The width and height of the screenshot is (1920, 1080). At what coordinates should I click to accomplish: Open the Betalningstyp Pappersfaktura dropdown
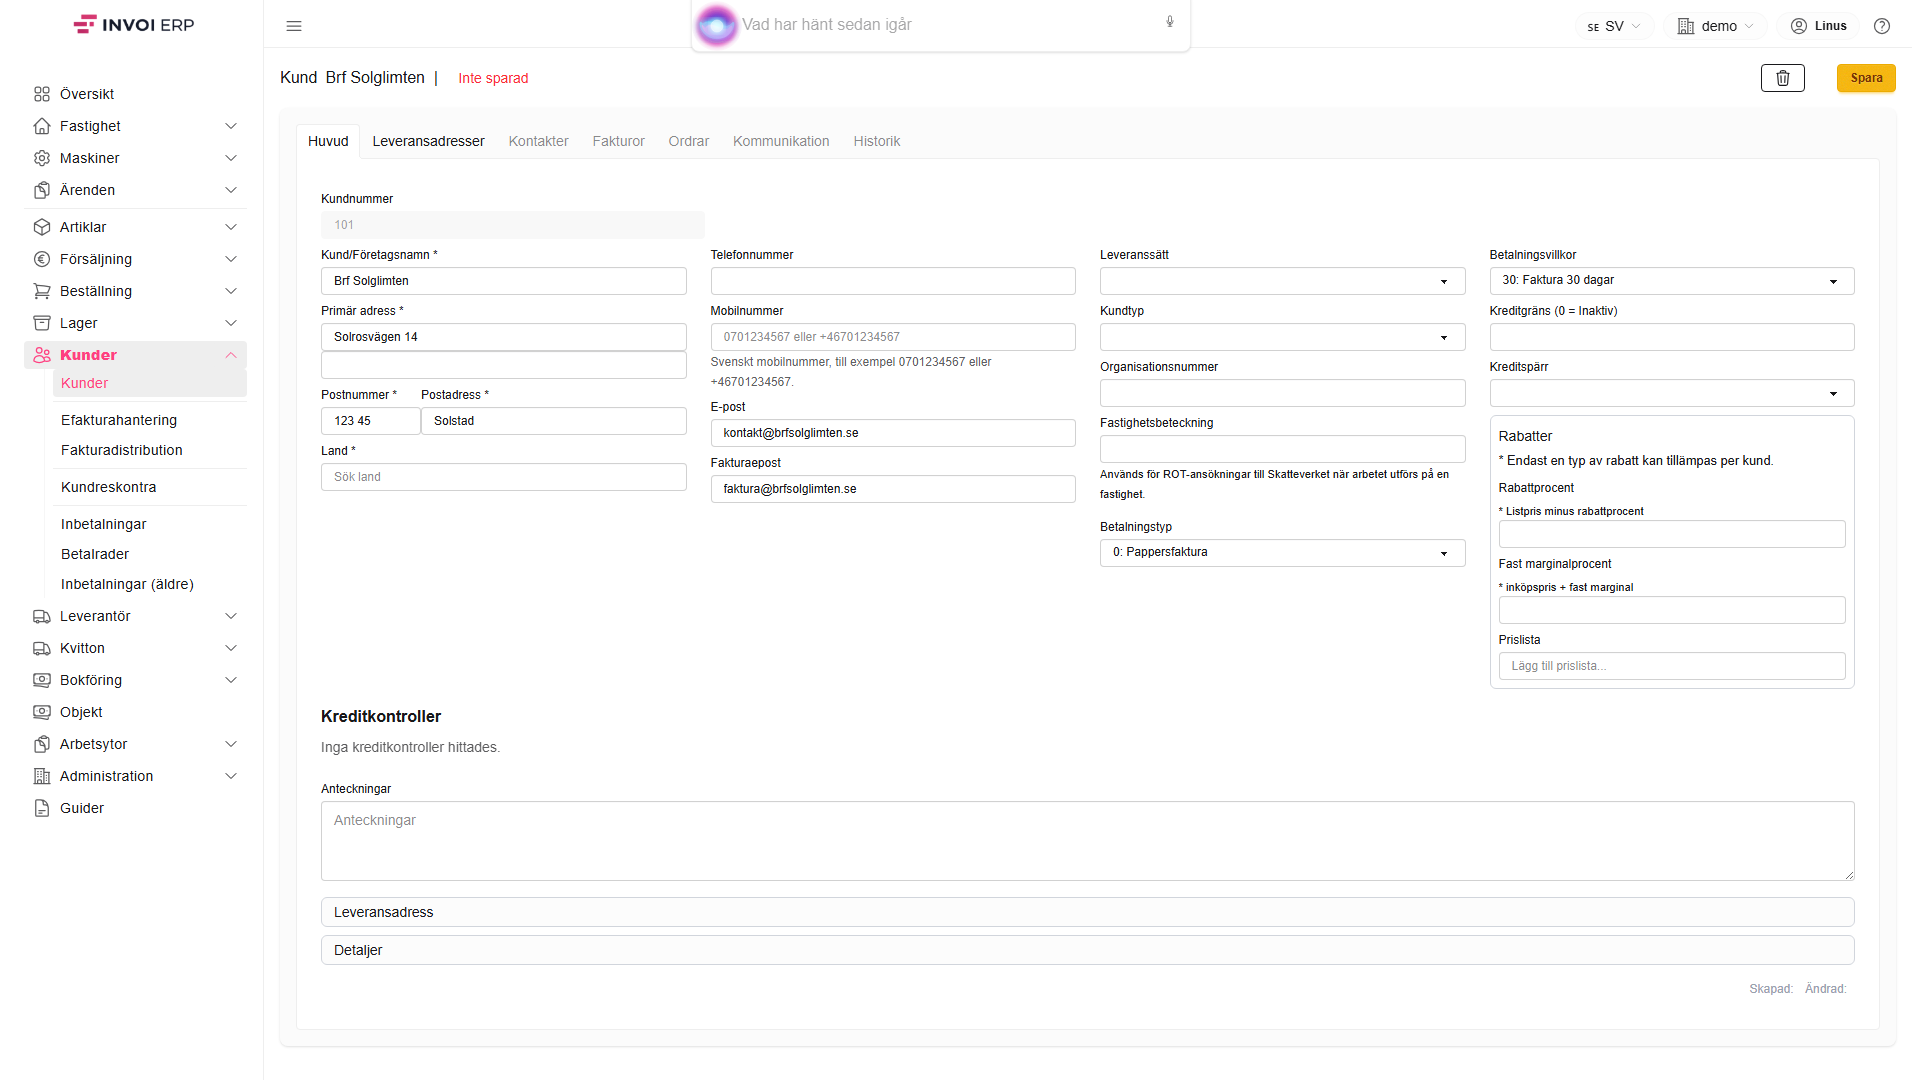[1282, 553]
